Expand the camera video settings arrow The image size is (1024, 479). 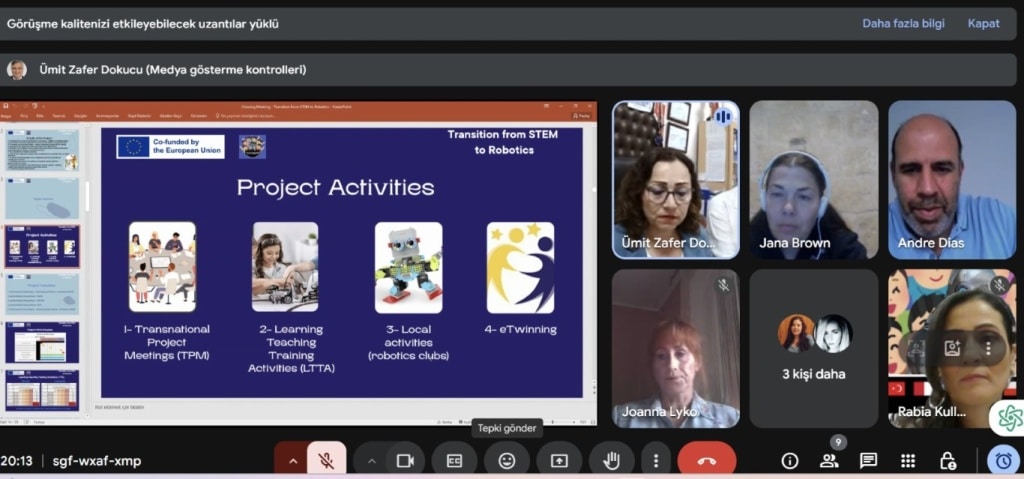click(x=371, y=460)
